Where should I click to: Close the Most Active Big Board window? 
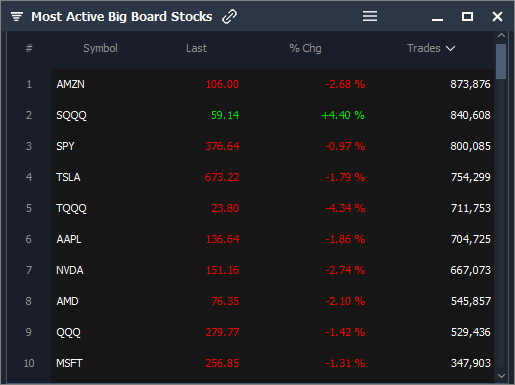[497, 16]
